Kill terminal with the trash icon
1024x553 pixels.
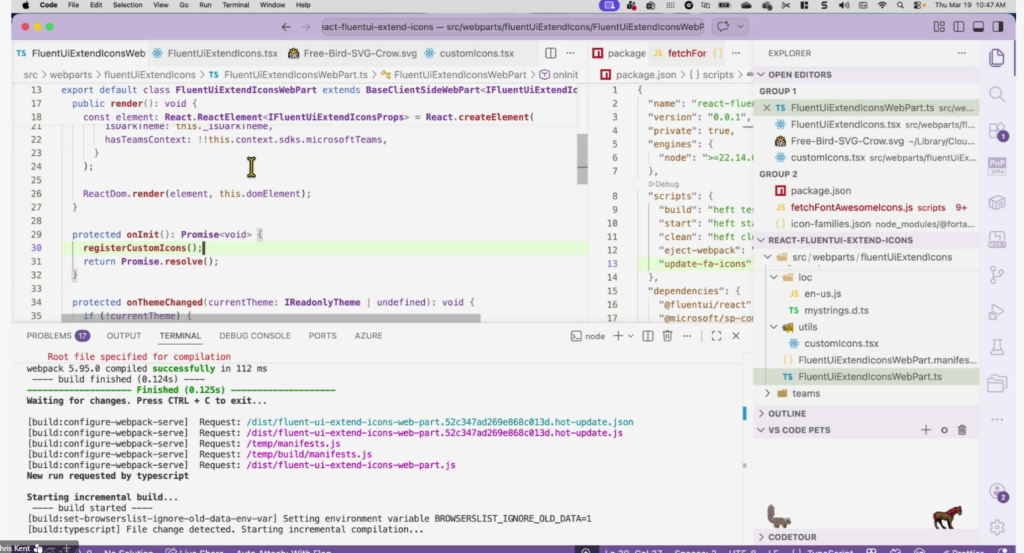[x=665, y=336]
